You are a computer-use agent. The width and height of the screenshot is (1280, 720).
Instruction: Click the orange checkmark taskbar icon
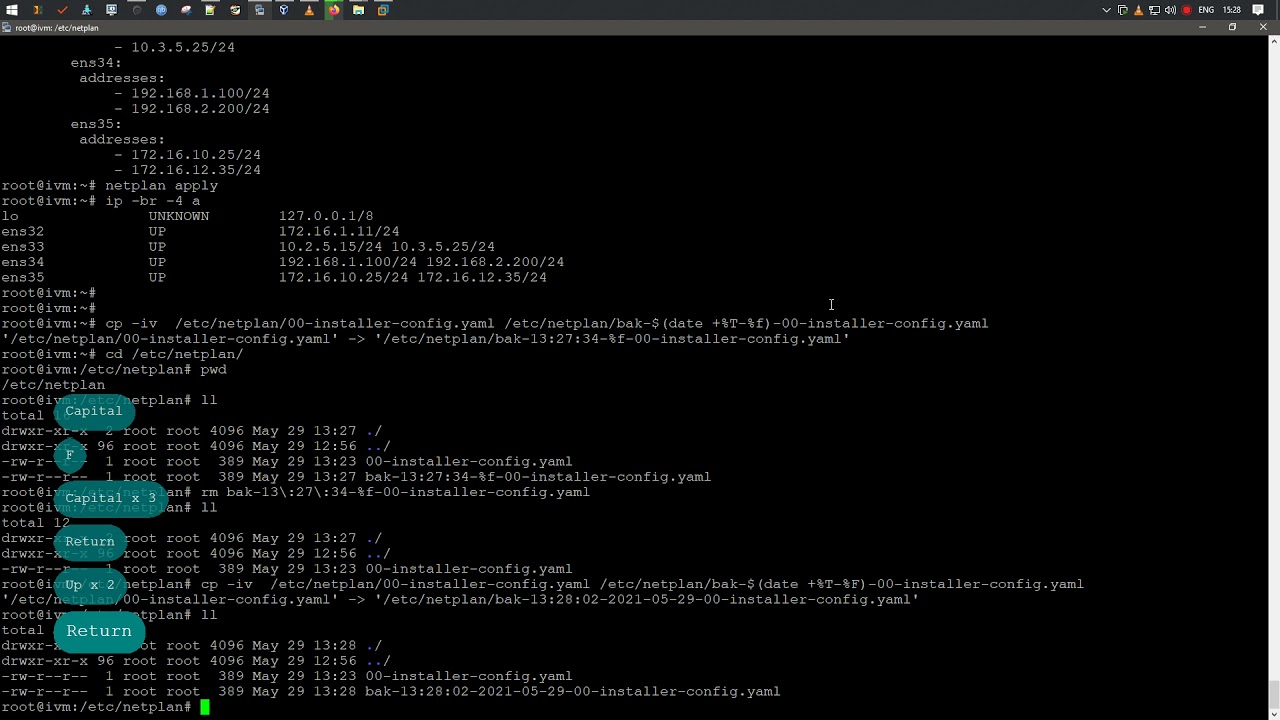tap(62, 10)
